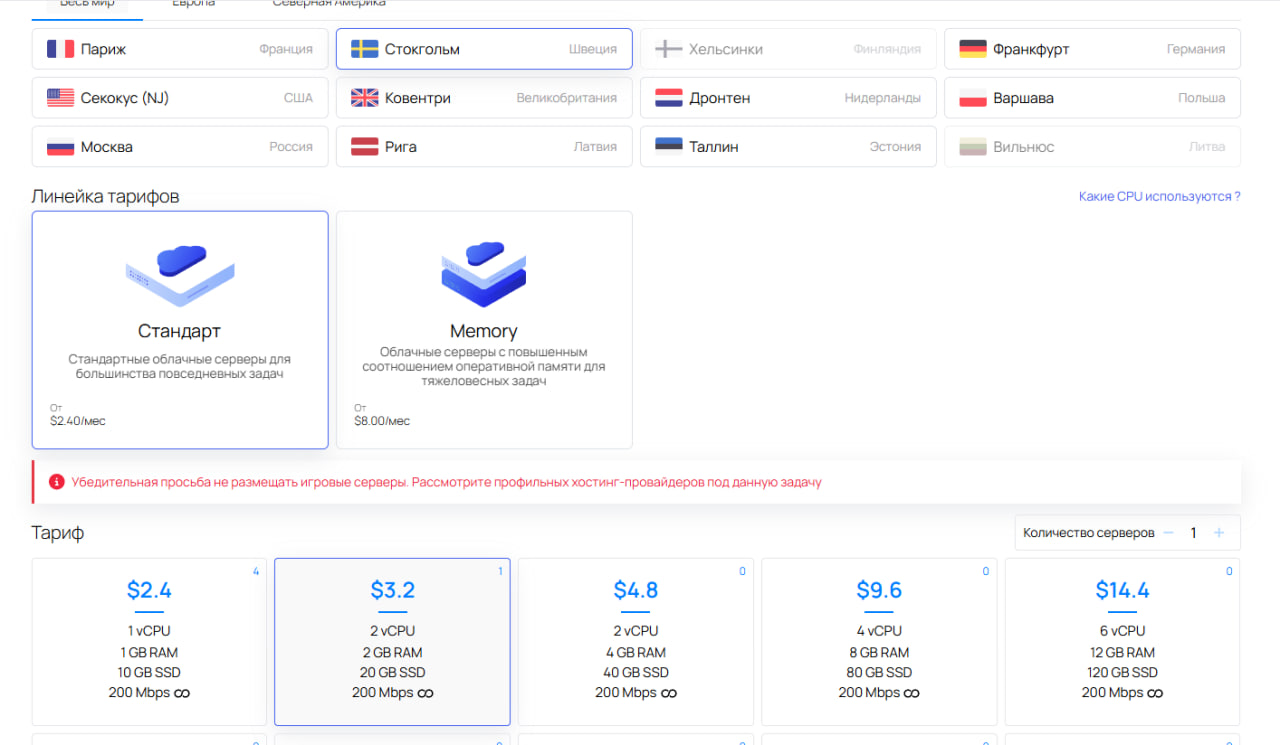Click the Estonia flag icon for Таллин
Image resolution: width=1280 pixels, height=745 pixels.
[x=669, y=147]
